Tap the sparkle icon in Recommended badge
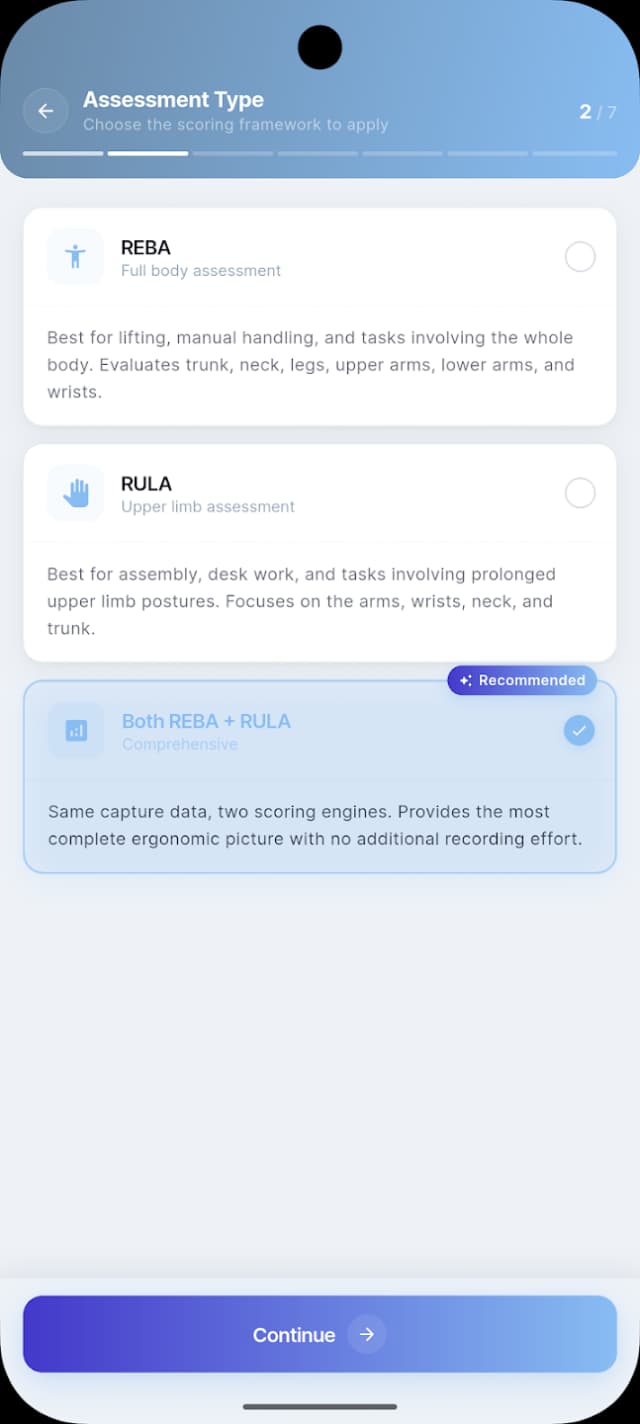Image resolution: width=640 pixels, height=1424 pixels. click(x=464, y=680)
